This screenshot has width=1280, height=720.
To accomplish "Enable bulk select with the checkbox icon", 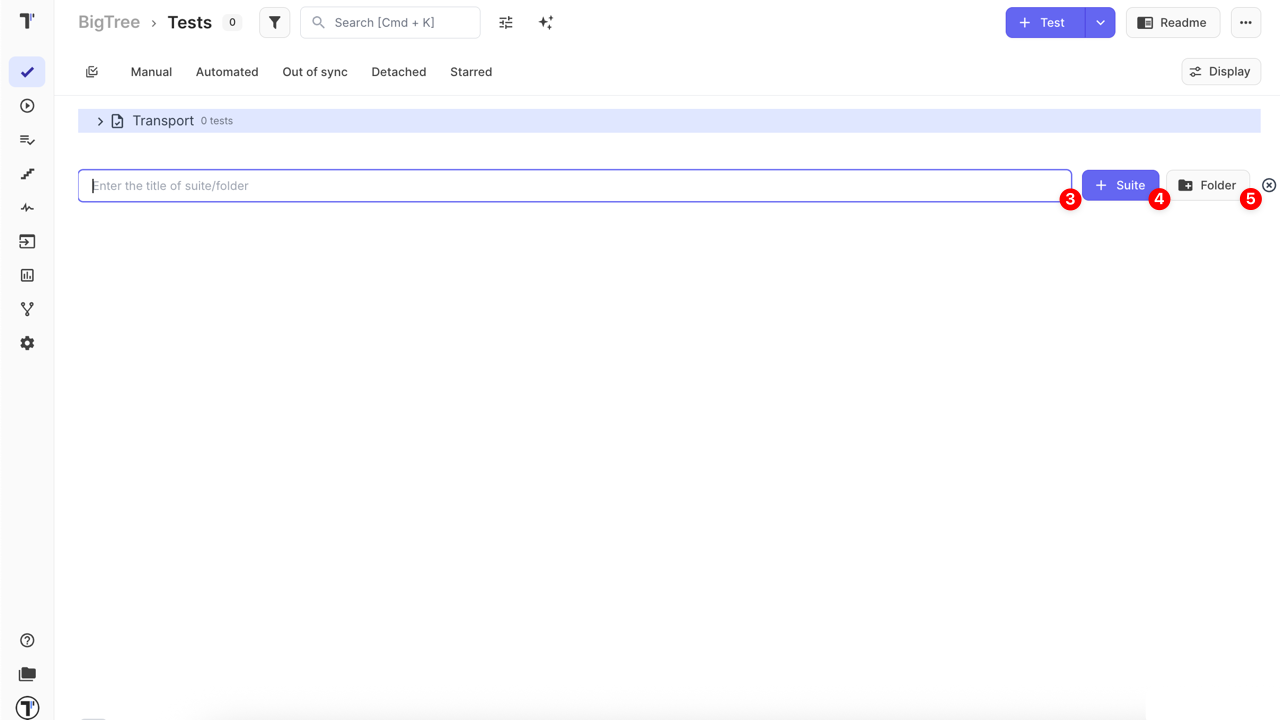I will click(92, 71).
